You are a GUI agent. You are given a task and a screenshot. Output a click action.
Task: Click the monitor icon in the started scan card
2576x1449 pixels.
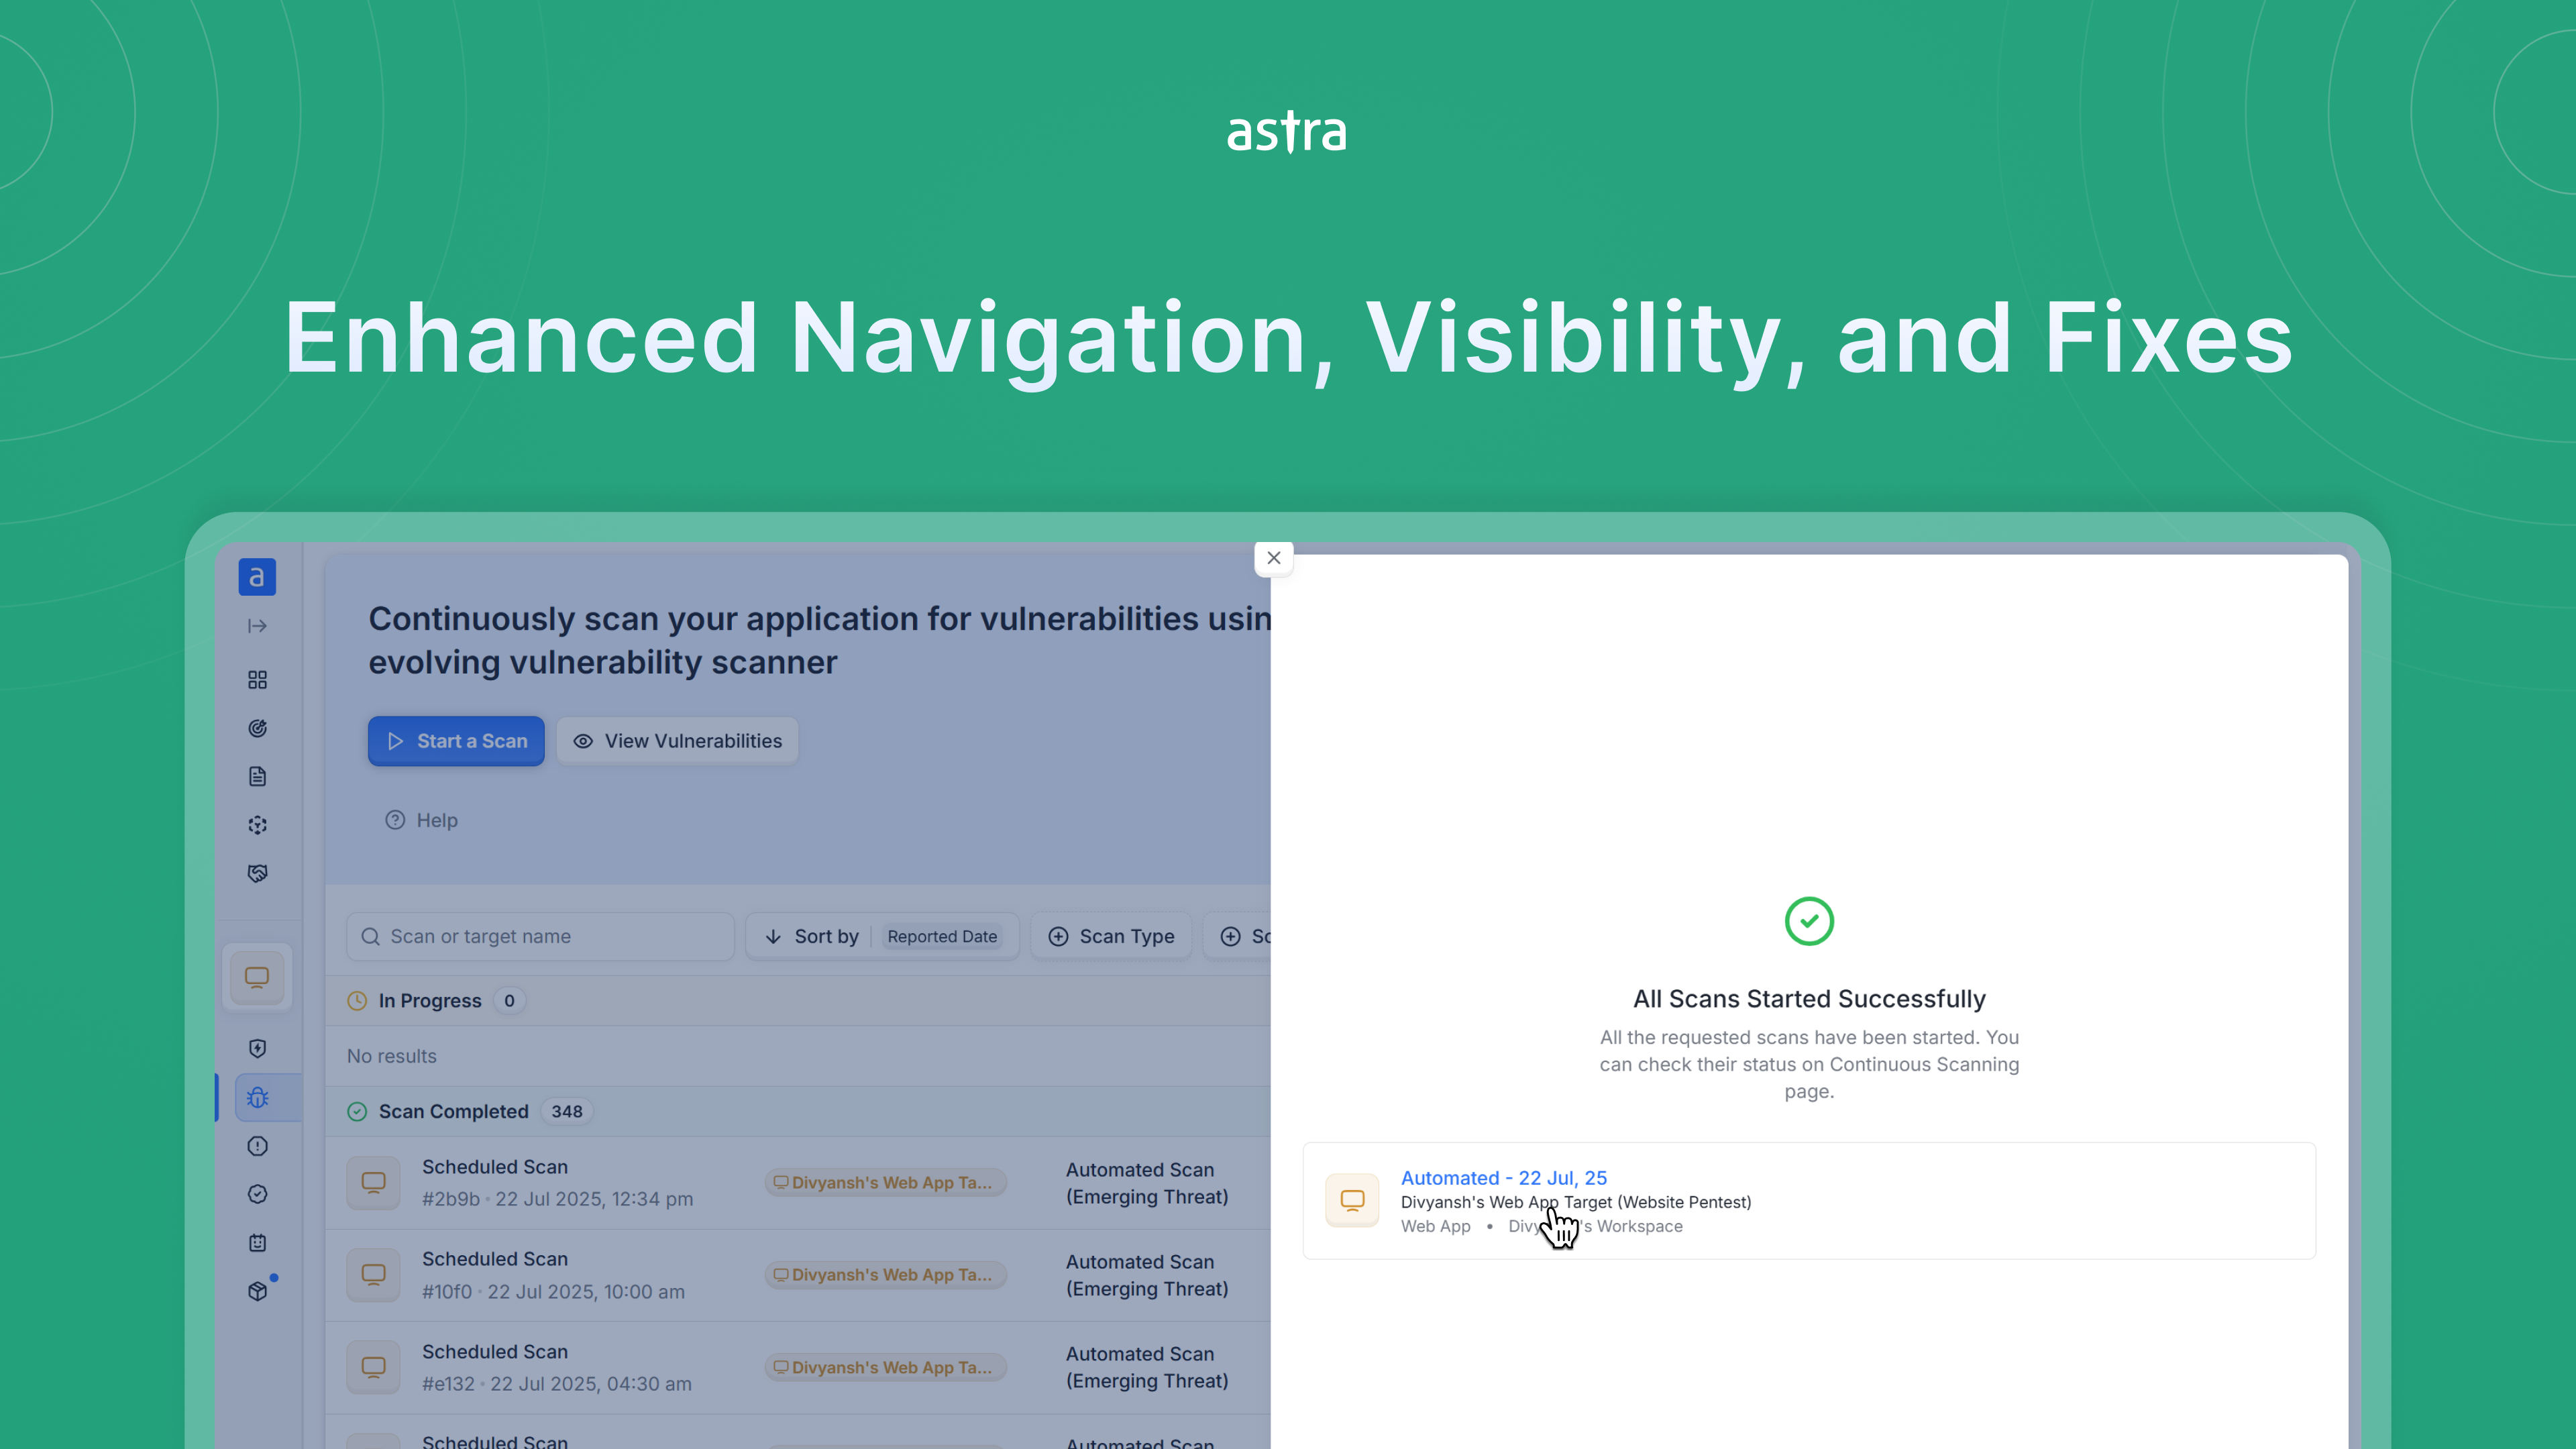pos(1352,1200)
